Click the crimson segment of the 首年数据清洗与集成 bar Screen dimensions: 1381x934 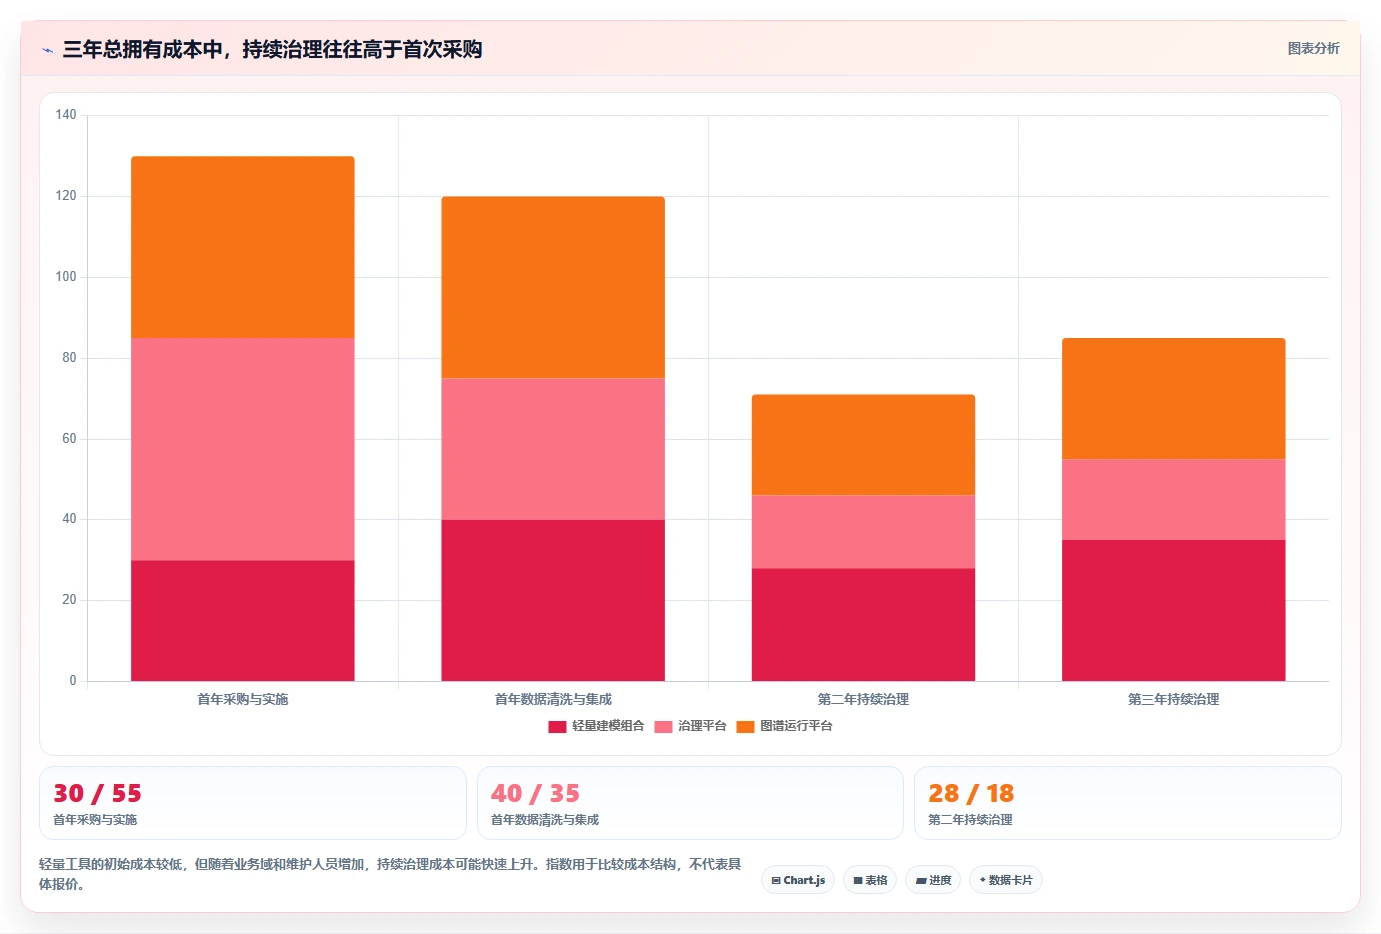553,601
